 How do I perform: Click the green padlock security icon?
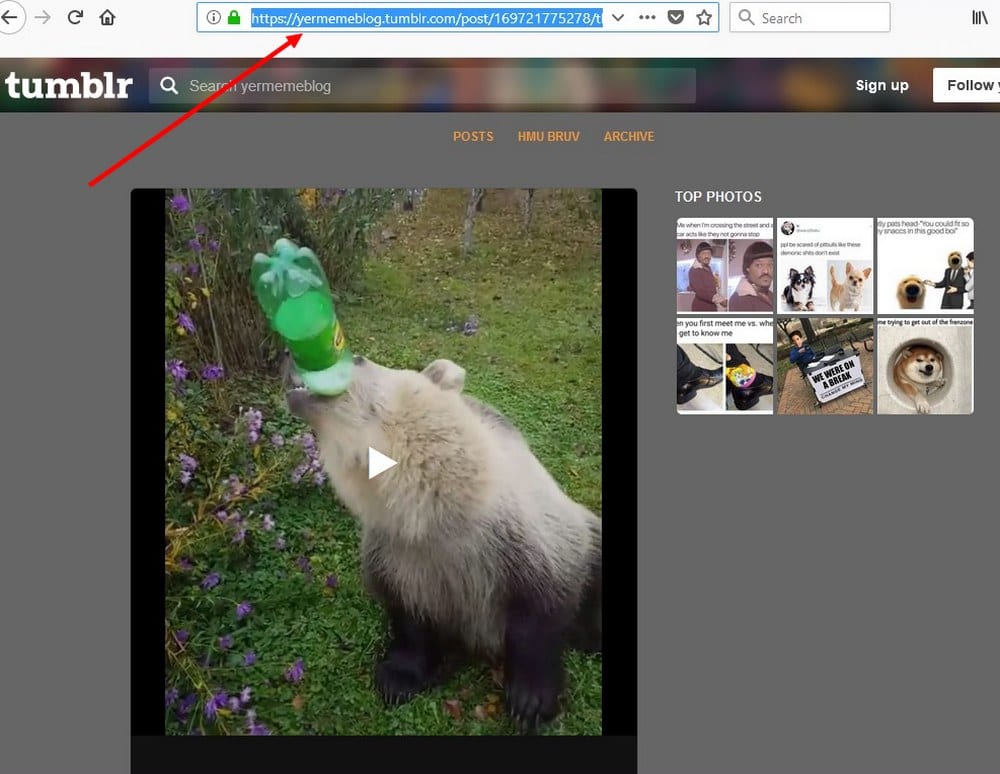tap(234, 17)
